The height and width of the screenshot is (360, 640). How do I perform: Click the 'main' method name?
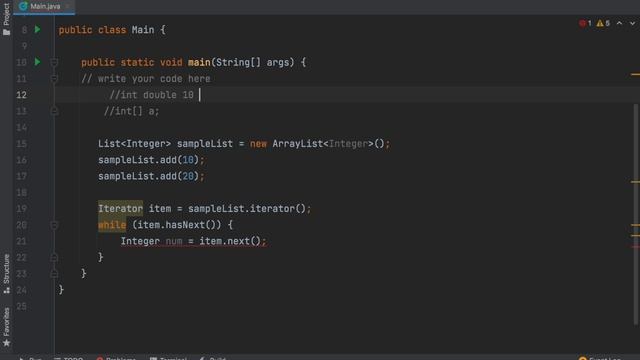coord(199,62)
